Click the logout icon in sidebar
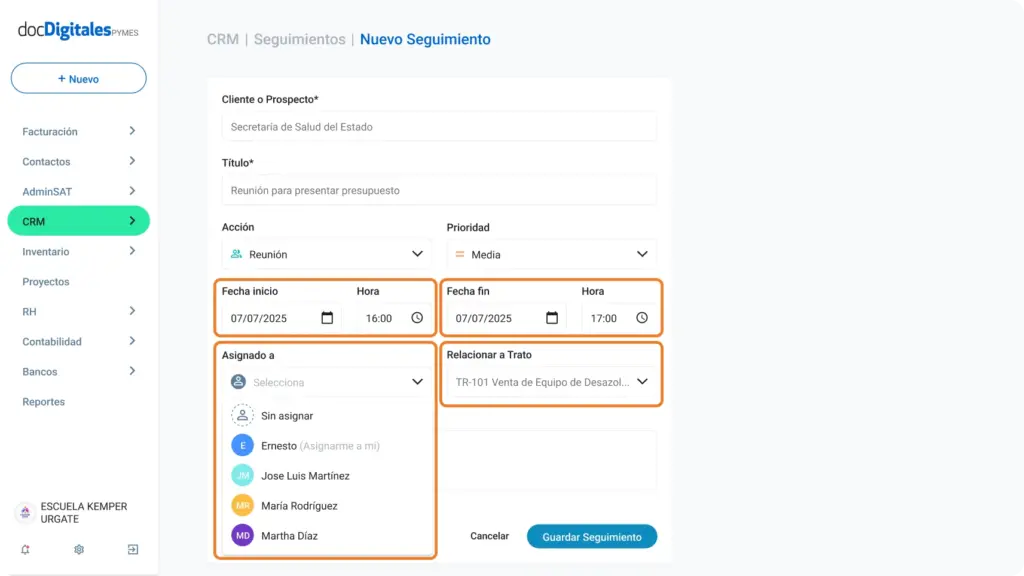The image size is (1024, 576). (133, 550)
